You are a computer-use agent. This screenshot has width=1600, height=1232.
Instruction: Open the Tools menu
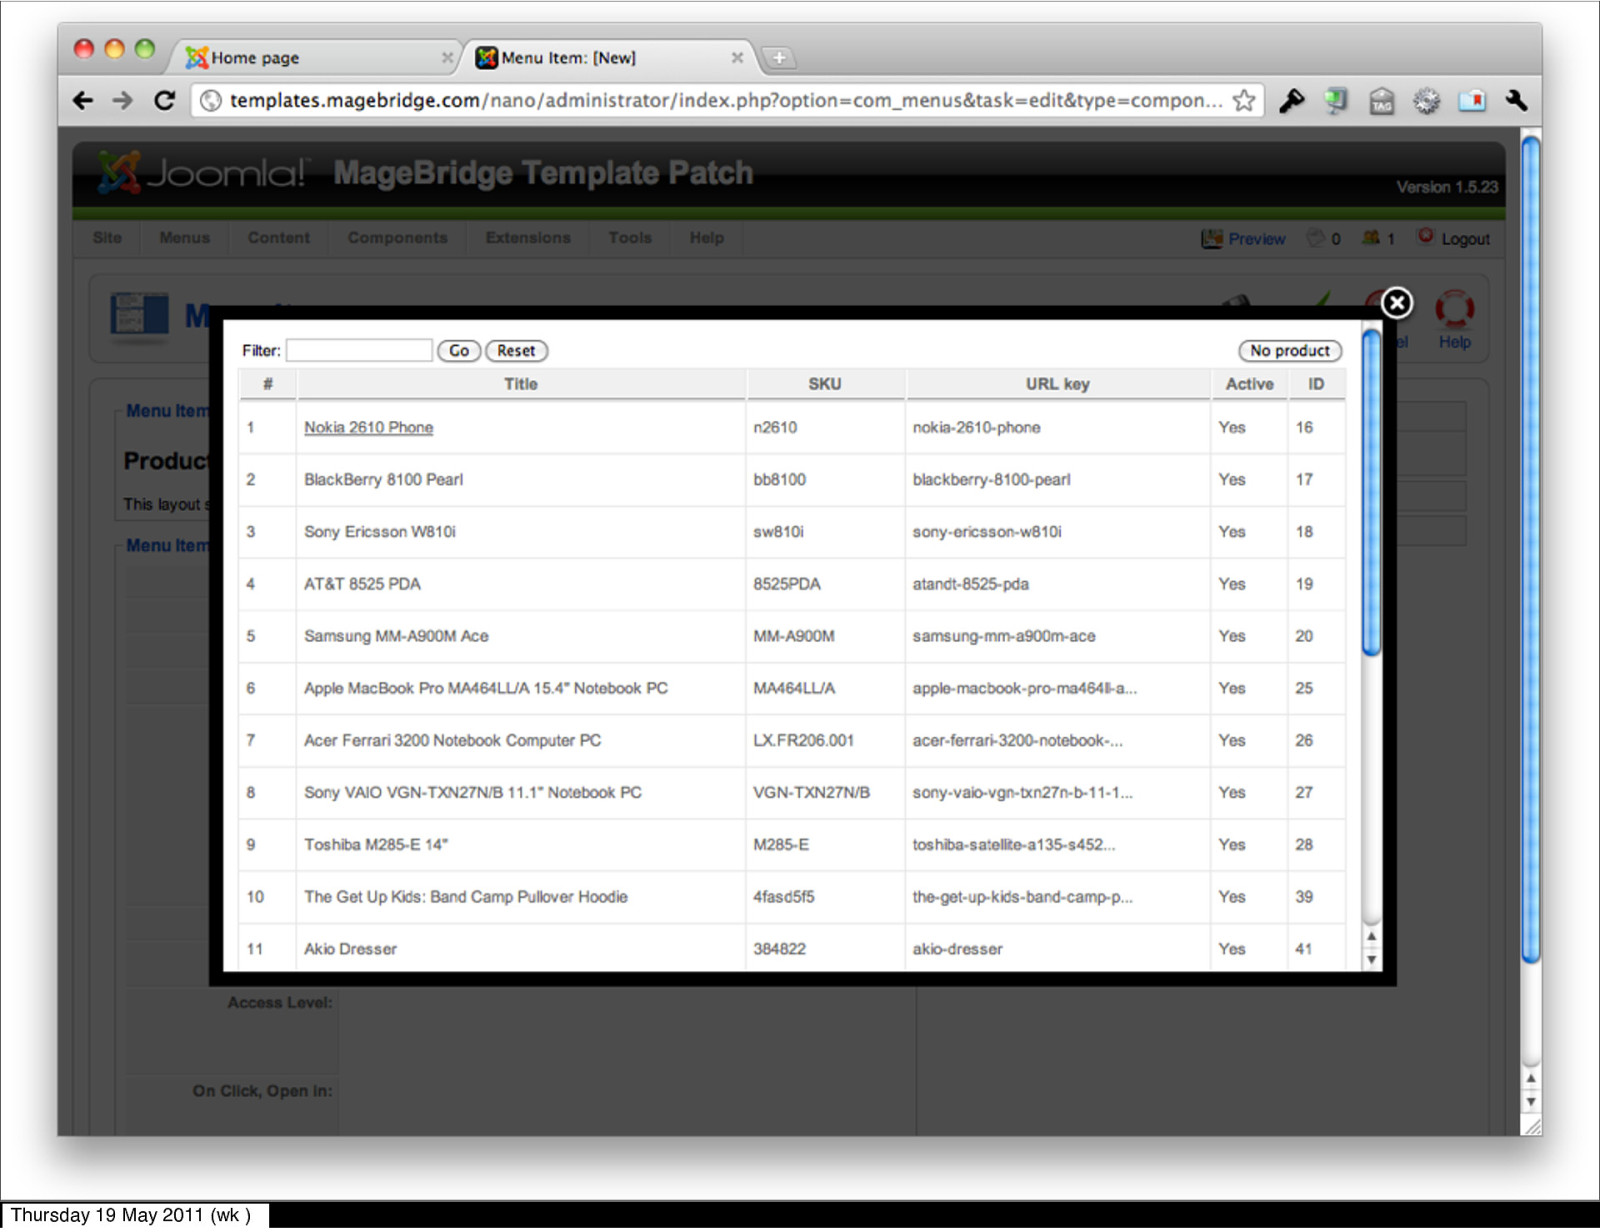[630, 238]
